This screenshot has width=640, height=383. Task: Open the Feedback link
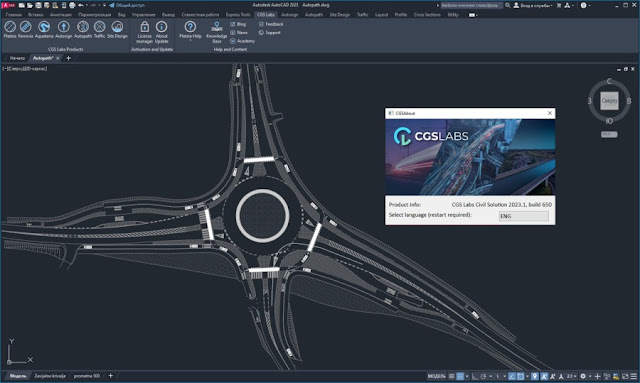pyautogui.click(x=271, y=24)
